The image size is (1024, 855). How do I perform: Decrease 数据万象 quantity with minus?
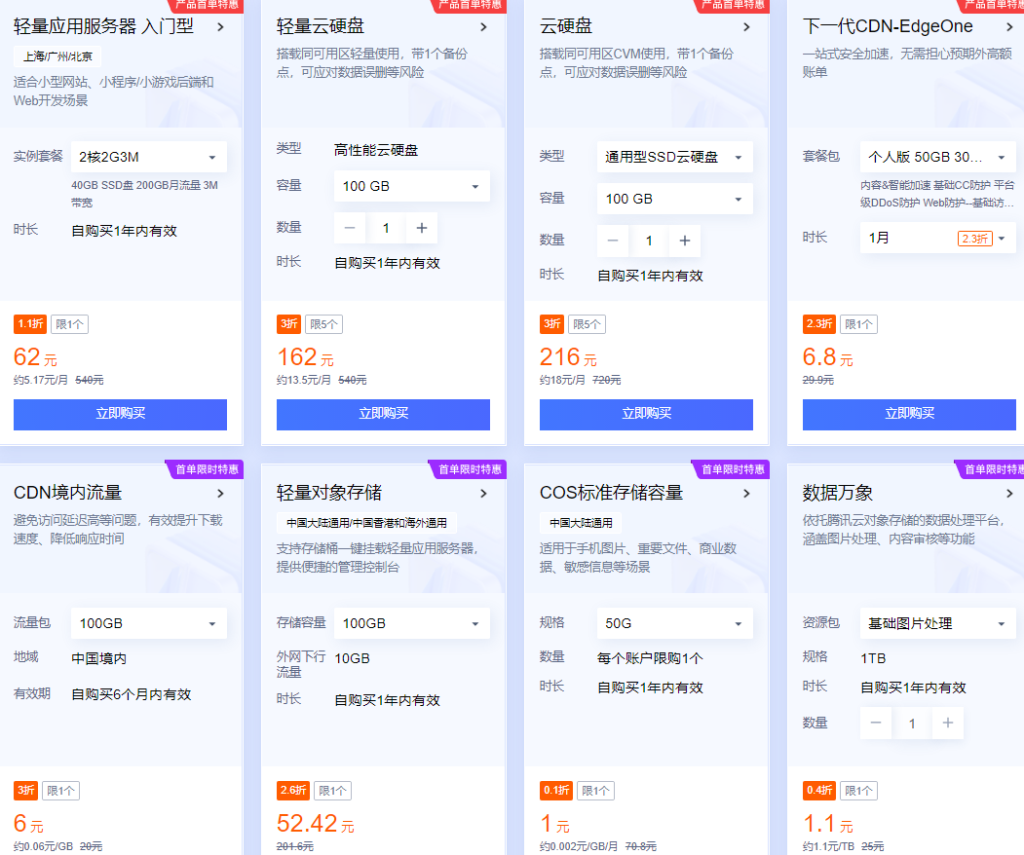[876, 723]
